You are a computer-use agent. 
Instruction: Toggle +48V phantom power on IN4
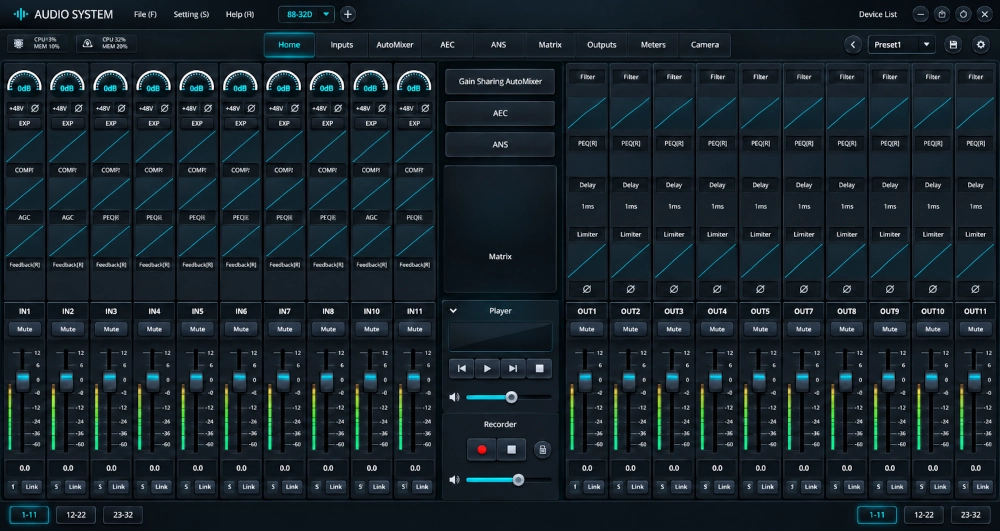coord(146,108)
